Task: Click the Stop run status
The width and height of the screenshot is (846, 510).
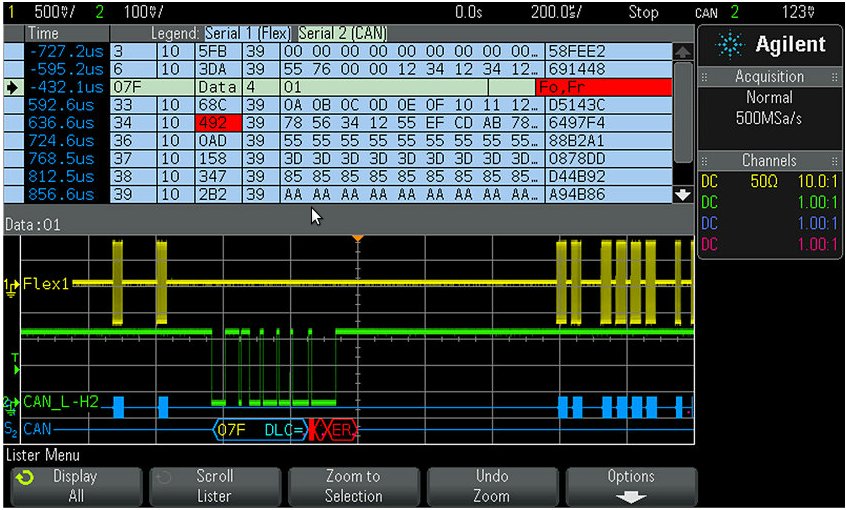Action: (x=643, y=11)
